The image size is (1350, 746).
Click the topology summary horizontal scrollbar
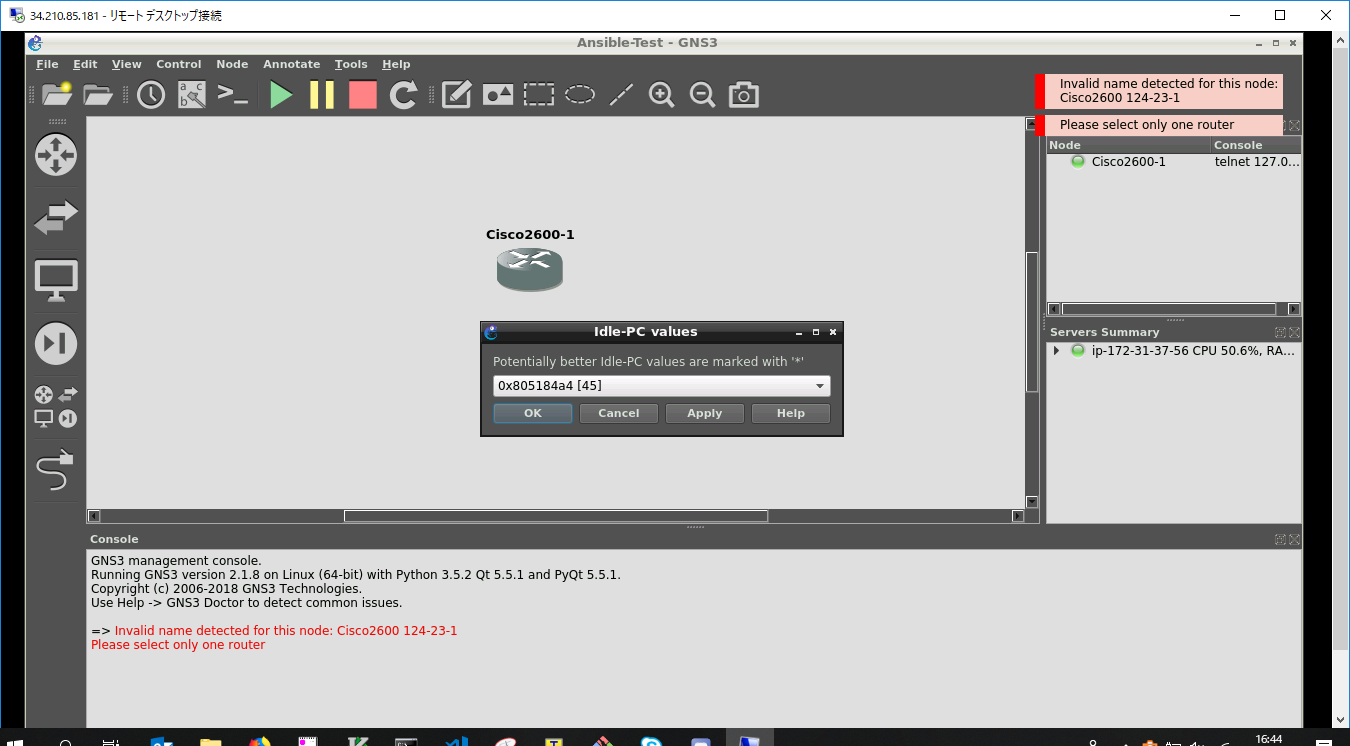coord(1168,309)
